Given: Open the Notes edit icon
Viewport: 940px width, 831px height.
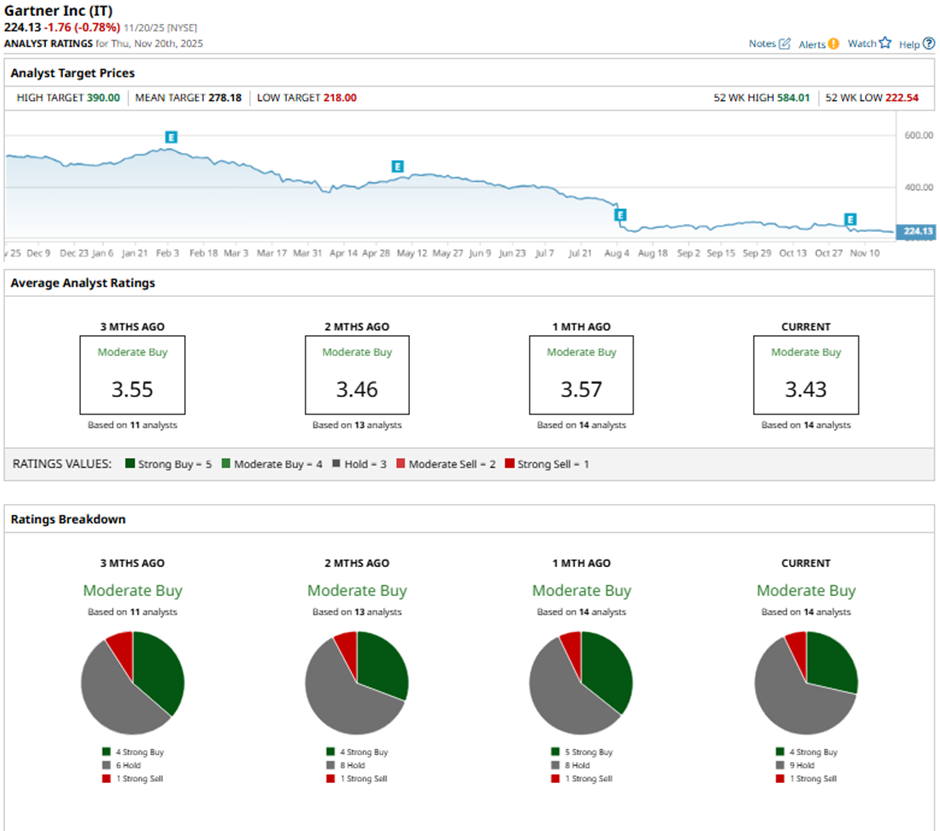Looking at the screenshot, I should click(784, 44).
